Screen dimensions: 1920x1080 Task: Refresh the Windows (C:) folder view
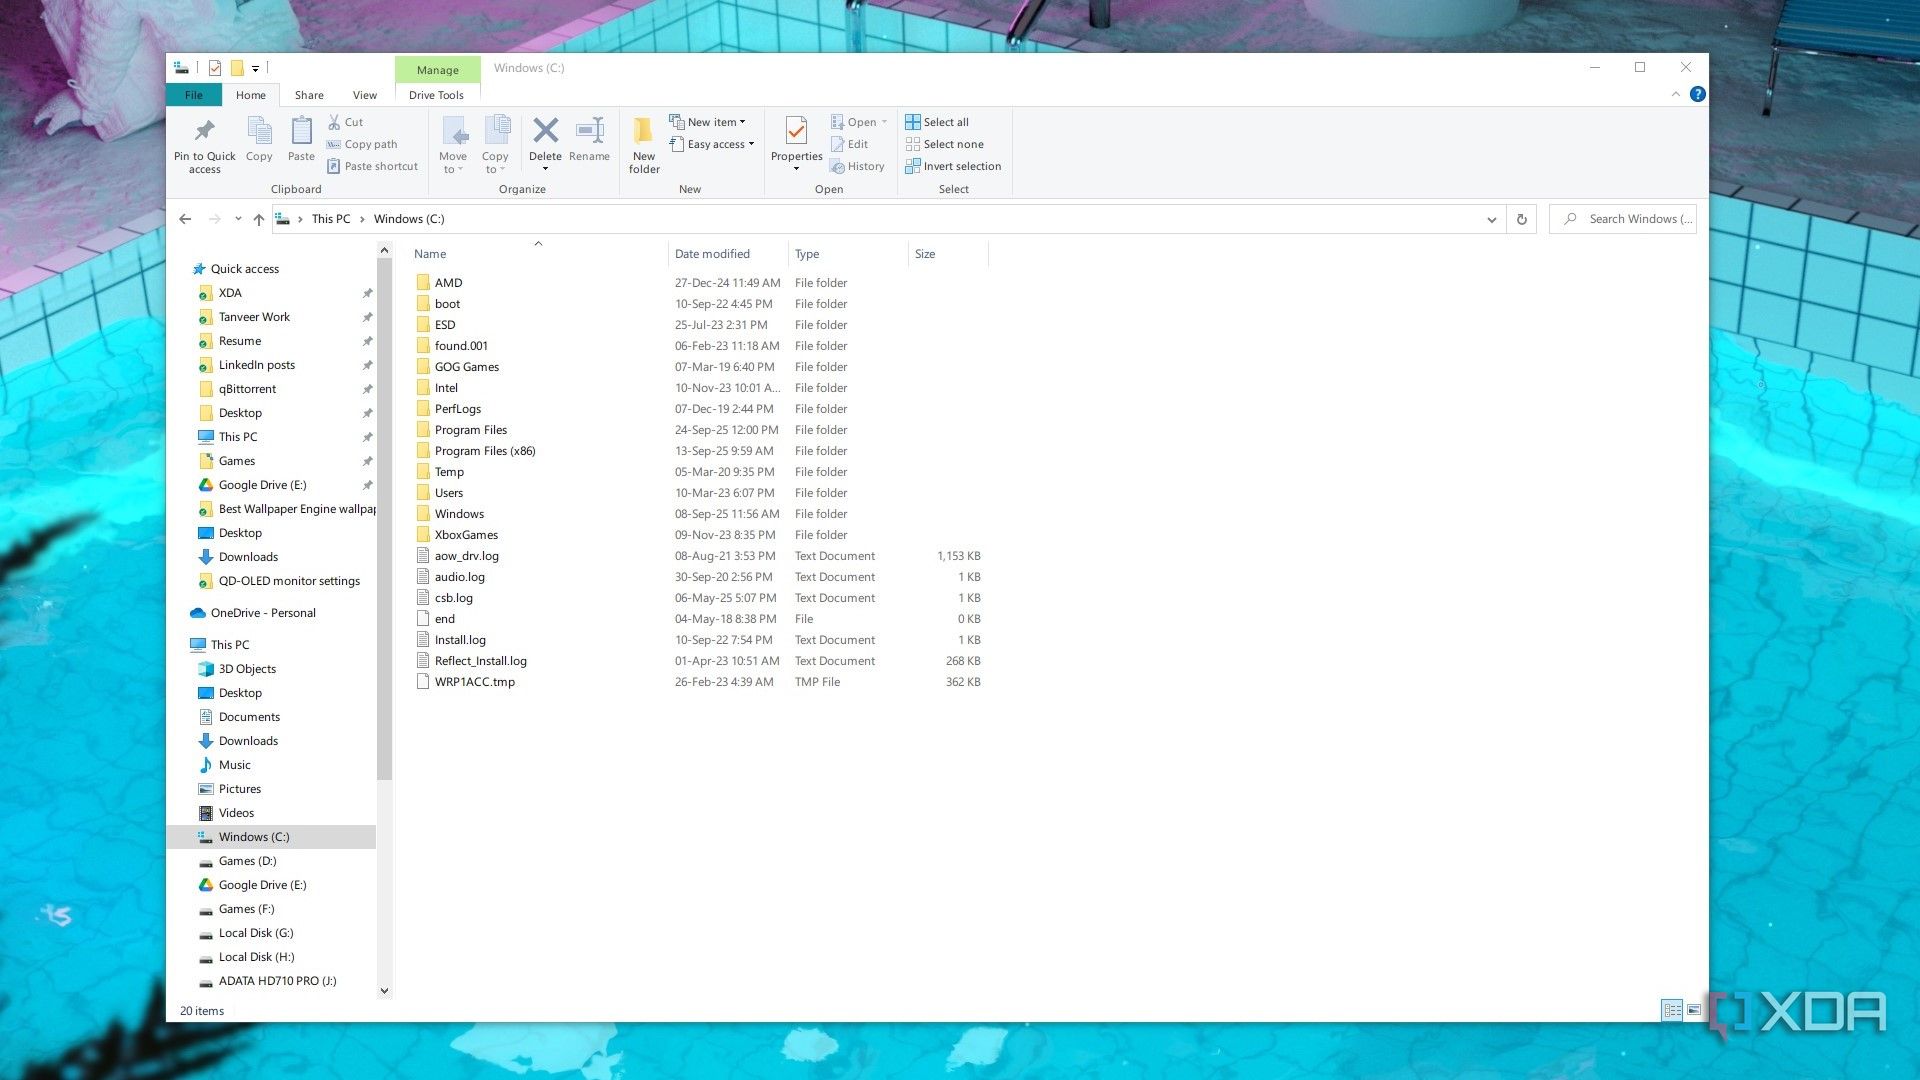click(x=1521, y=219)
